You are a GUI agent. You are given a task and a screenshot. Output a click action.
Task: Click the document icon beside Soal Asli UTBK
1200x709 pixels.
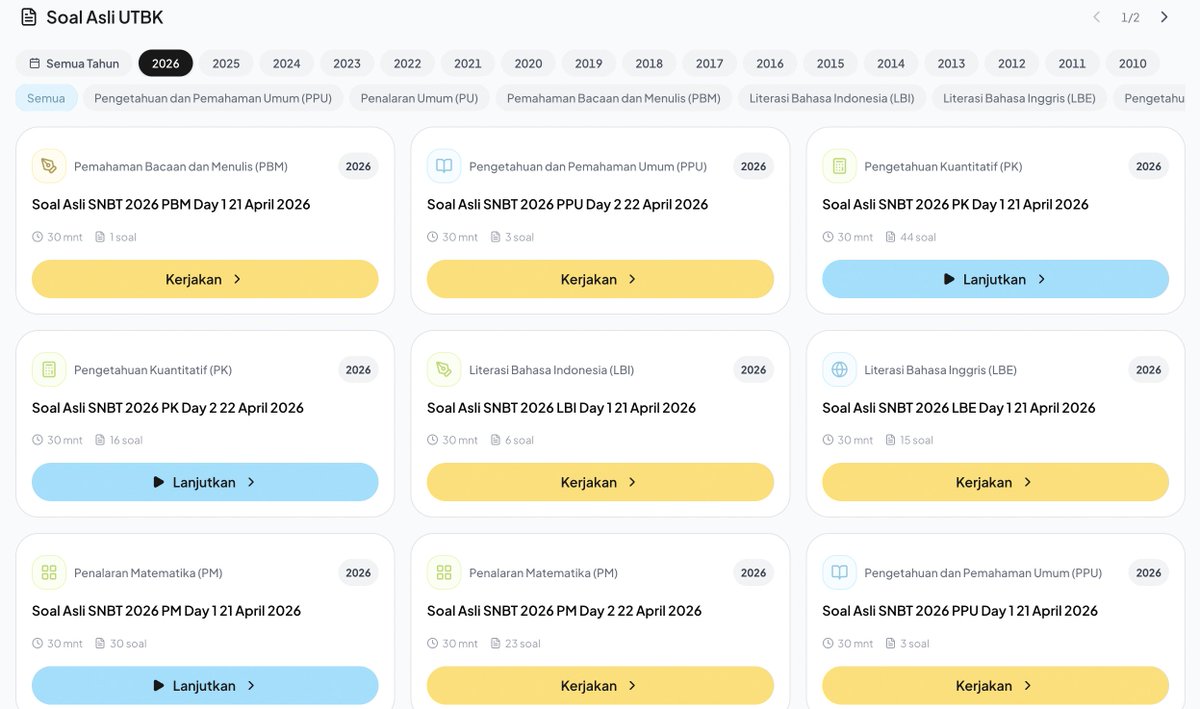pyautogui.click(x=29, y=17)
